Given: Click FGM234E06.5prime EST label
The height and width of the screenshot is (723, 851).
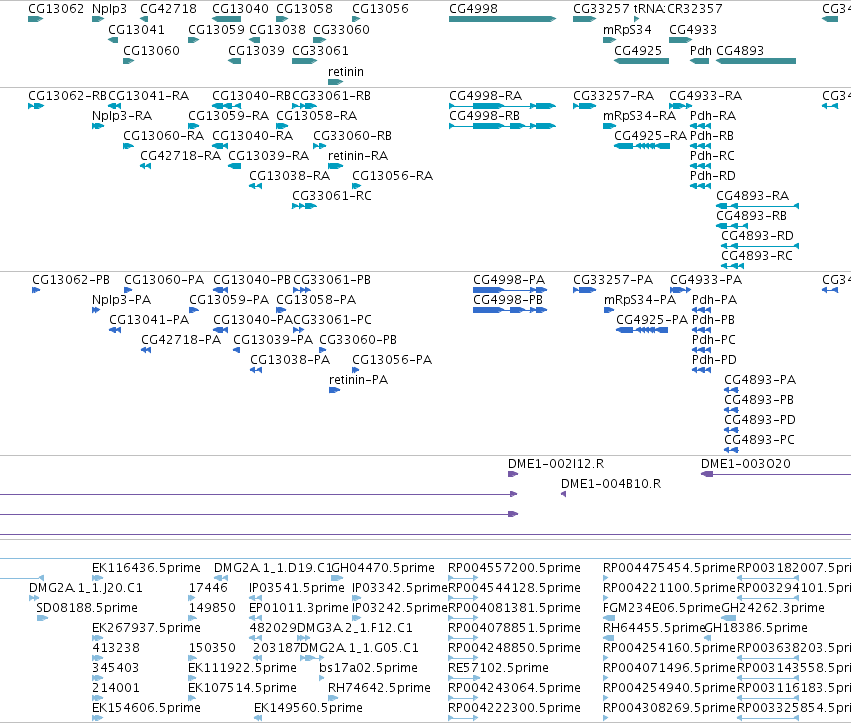Looking at the screenshot, I should [662, 608].
